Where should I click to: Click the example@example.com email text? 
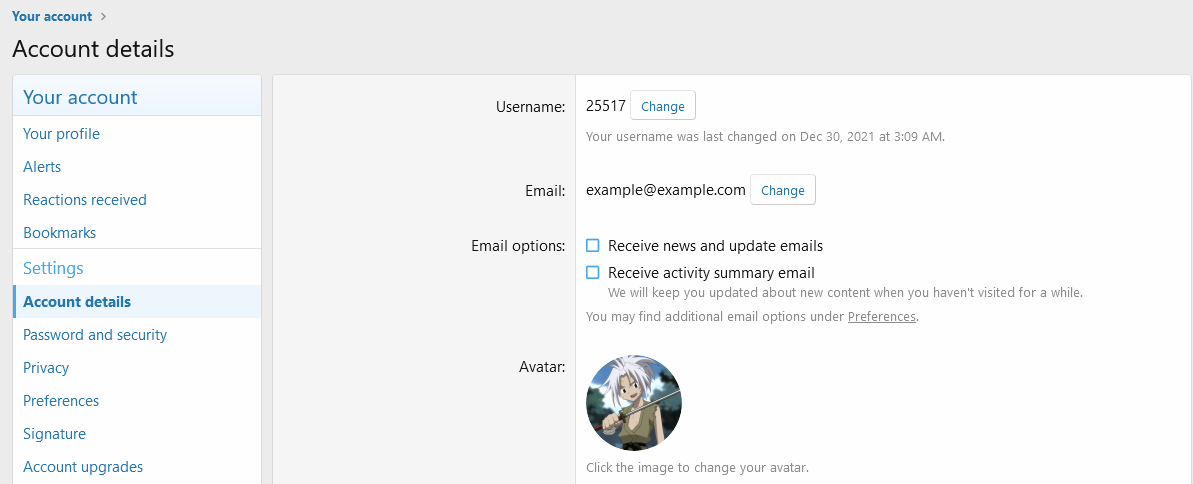tap(665, 190)
